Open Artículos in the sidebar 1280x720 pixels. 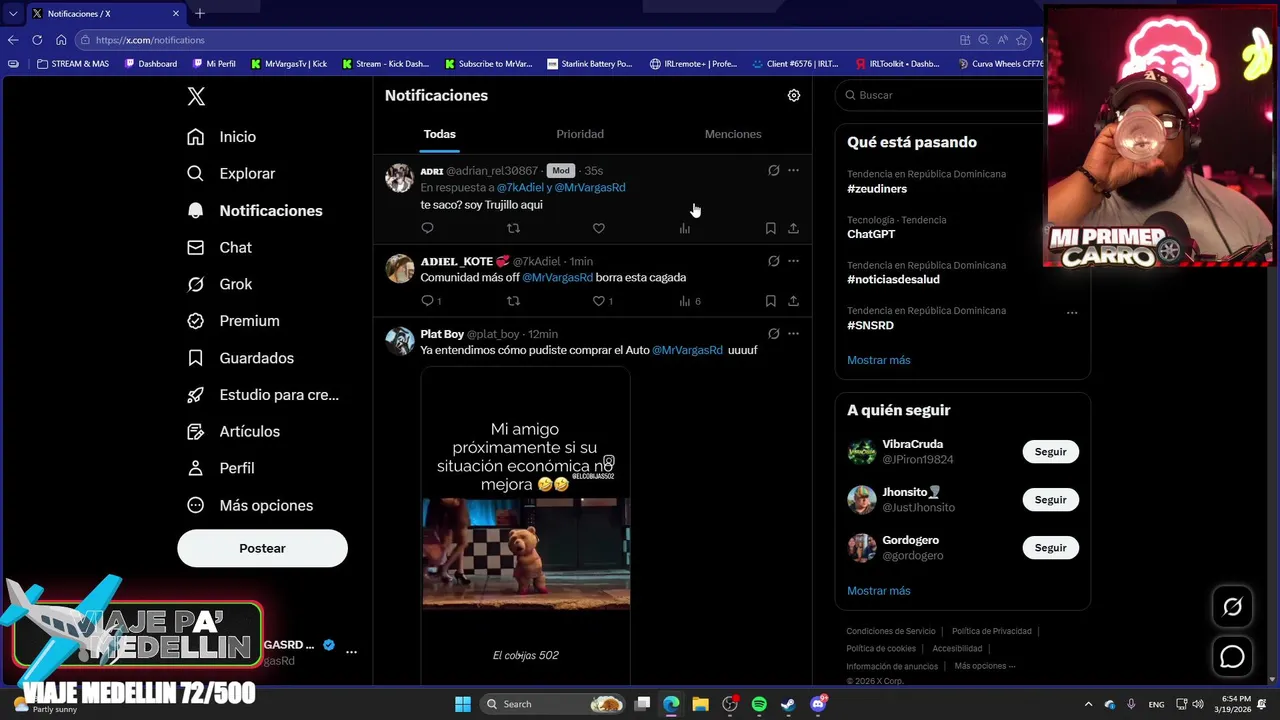(x=233, y=431)
